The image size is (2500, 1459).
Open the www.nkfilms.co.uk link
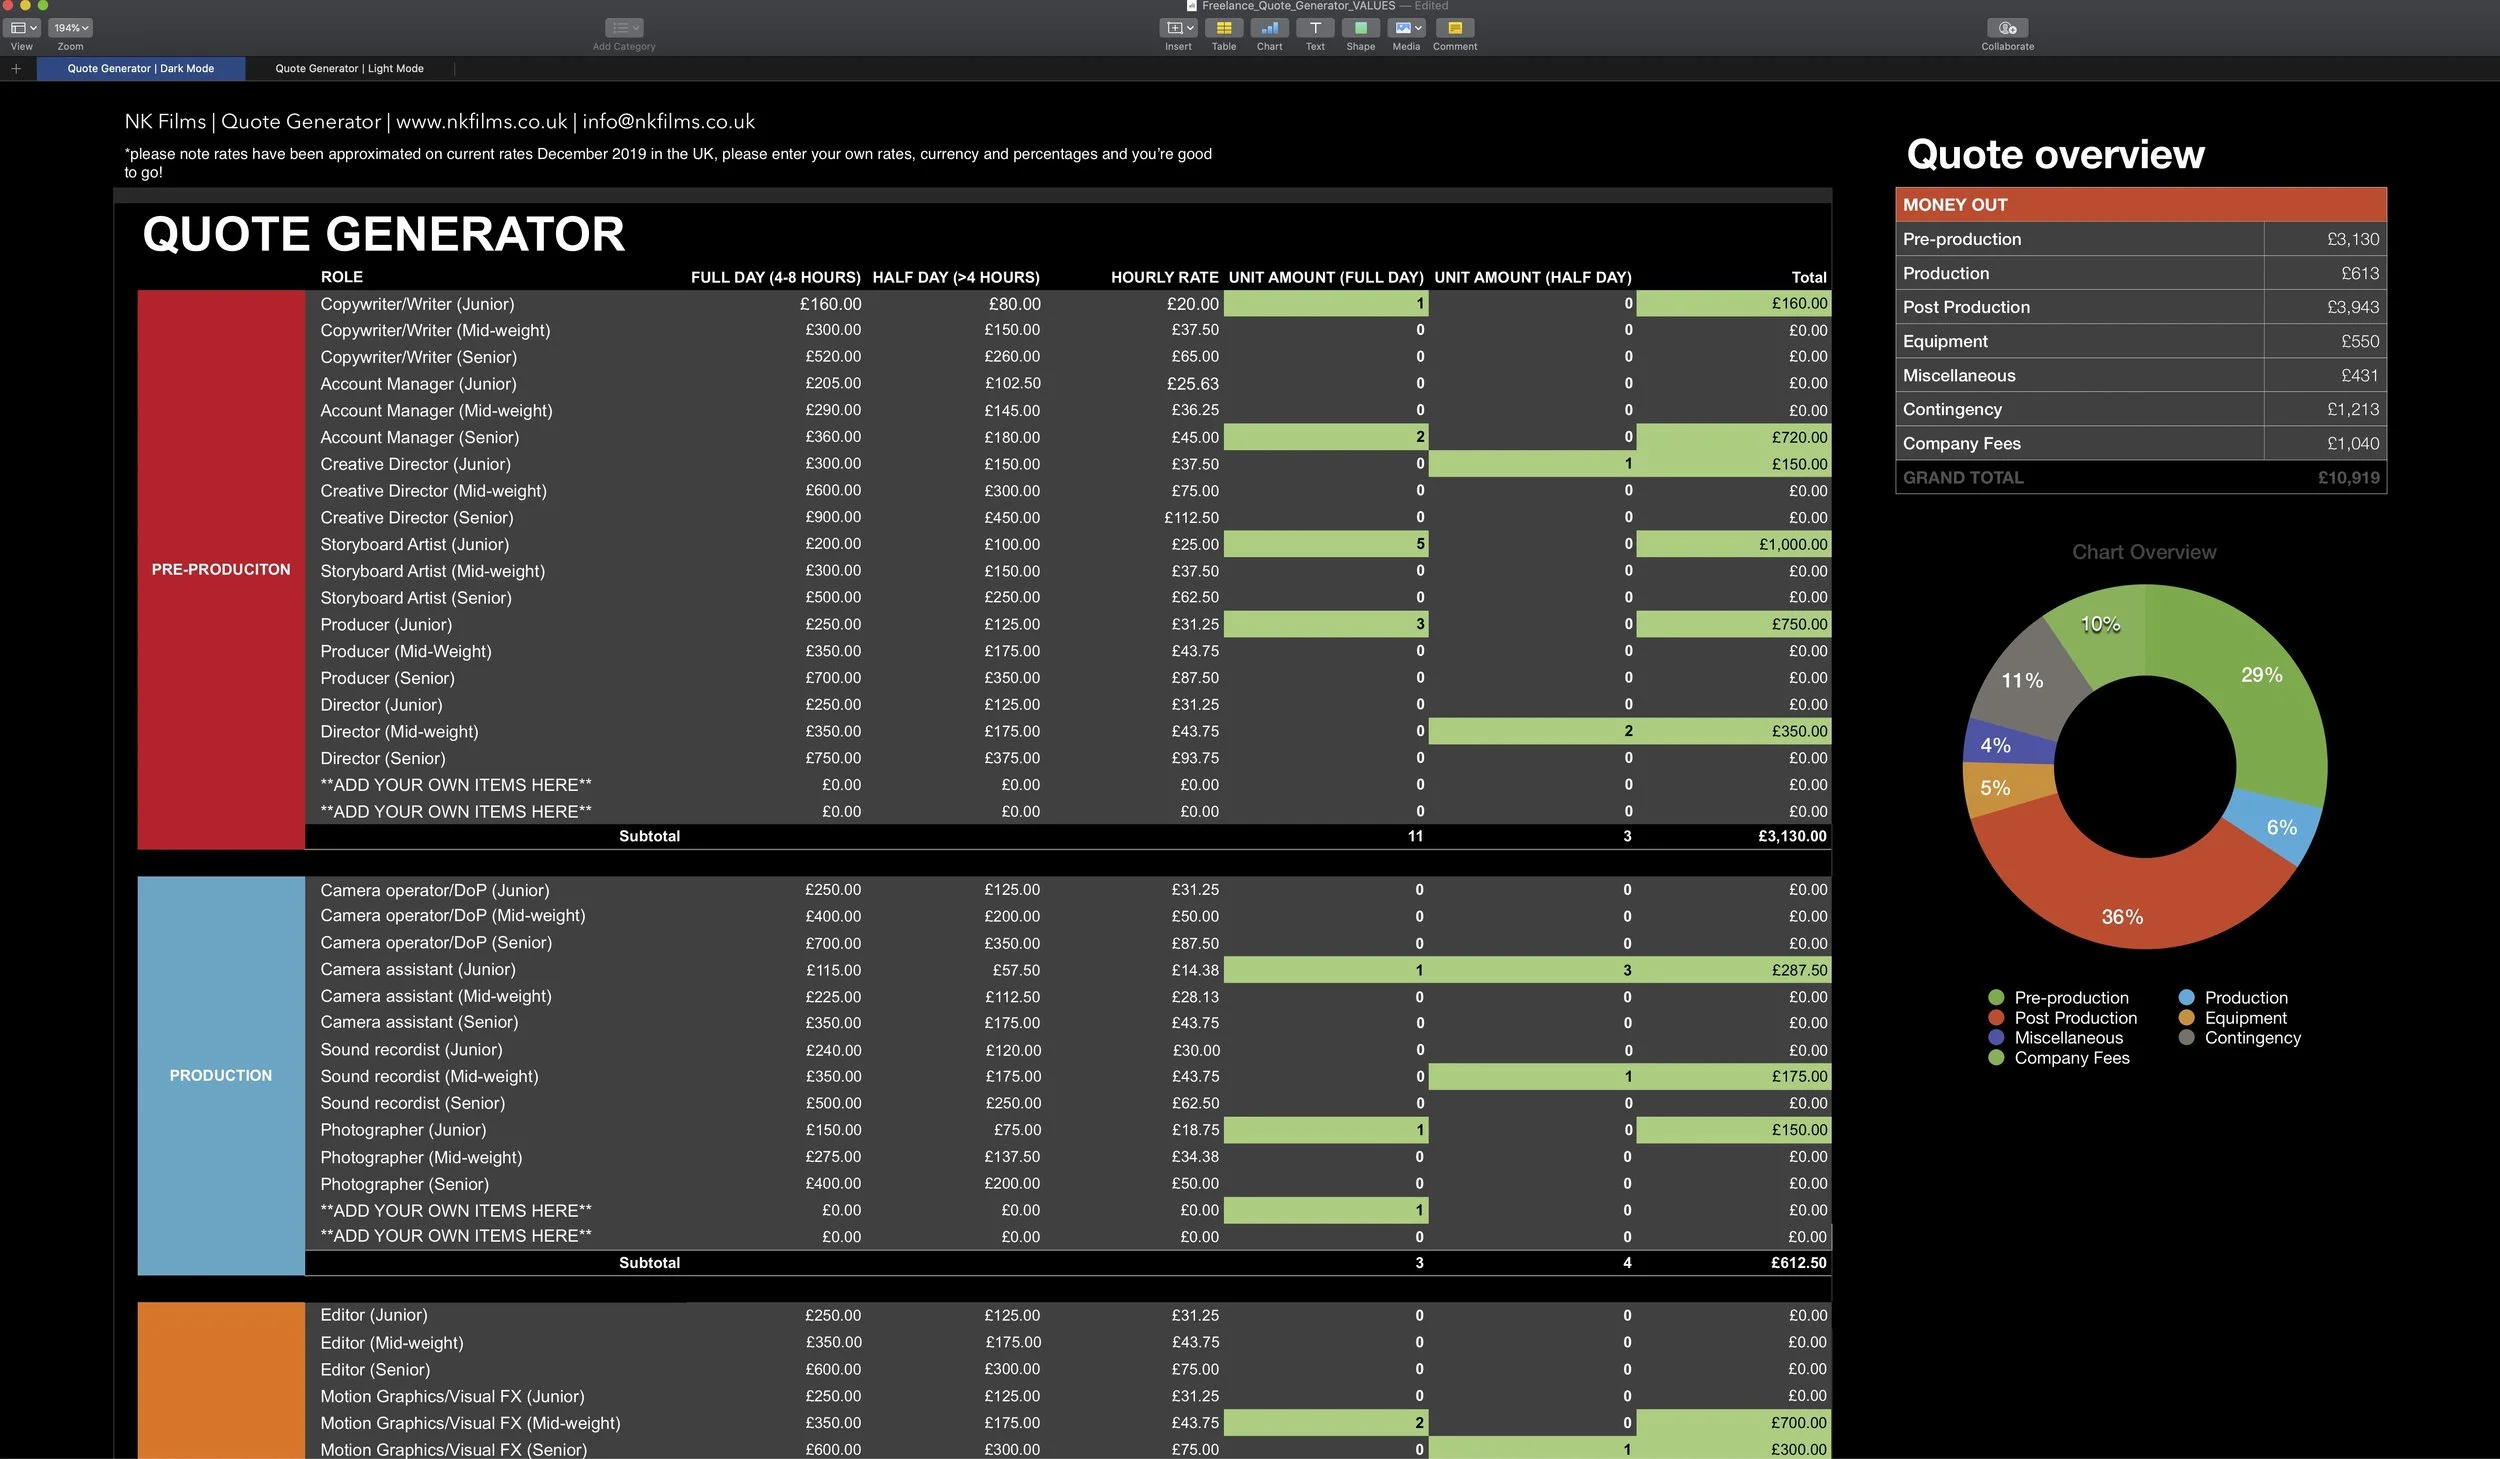point(481,121)
